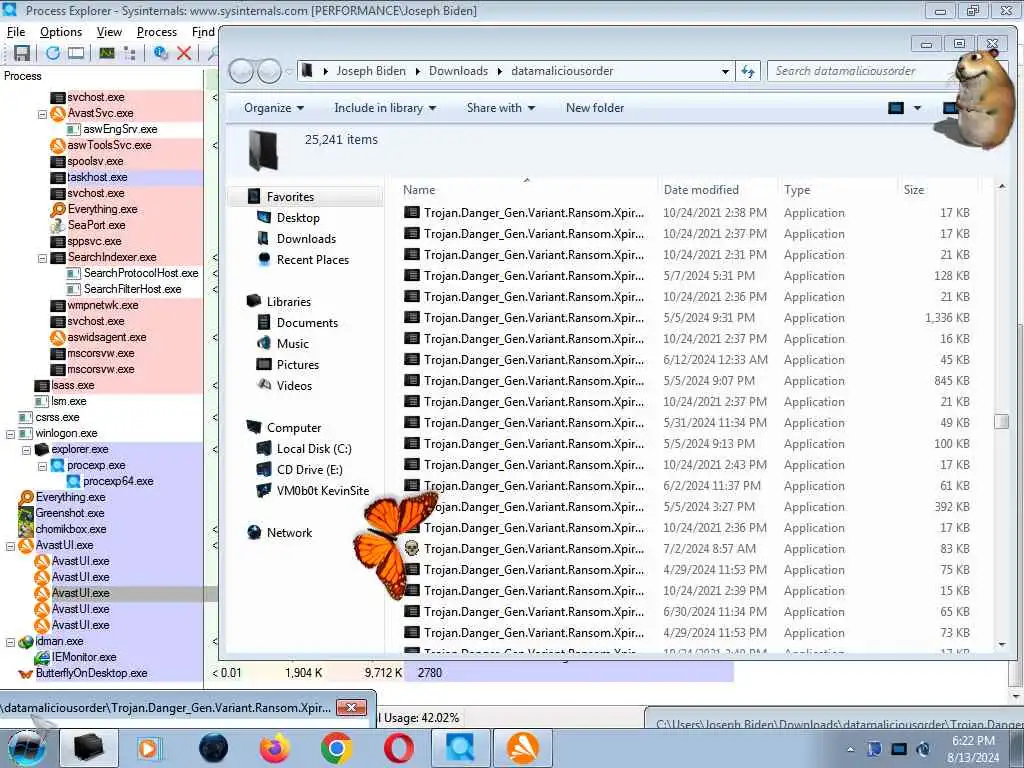Open the Options menu in Process Explorer
The width and height of the screenshot is (1024, 768).
[x=61, y=32]
